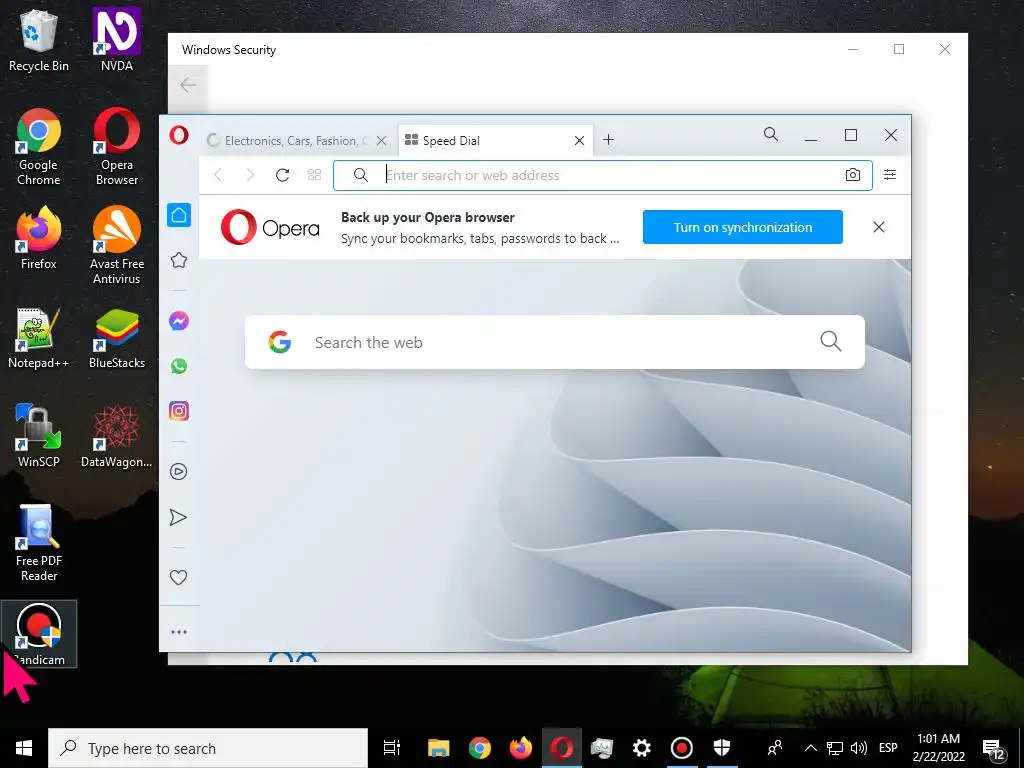Viewport: 1024px width, 768px height.
Task: Open the Opera main menu logo
Action: click(179, 135)
